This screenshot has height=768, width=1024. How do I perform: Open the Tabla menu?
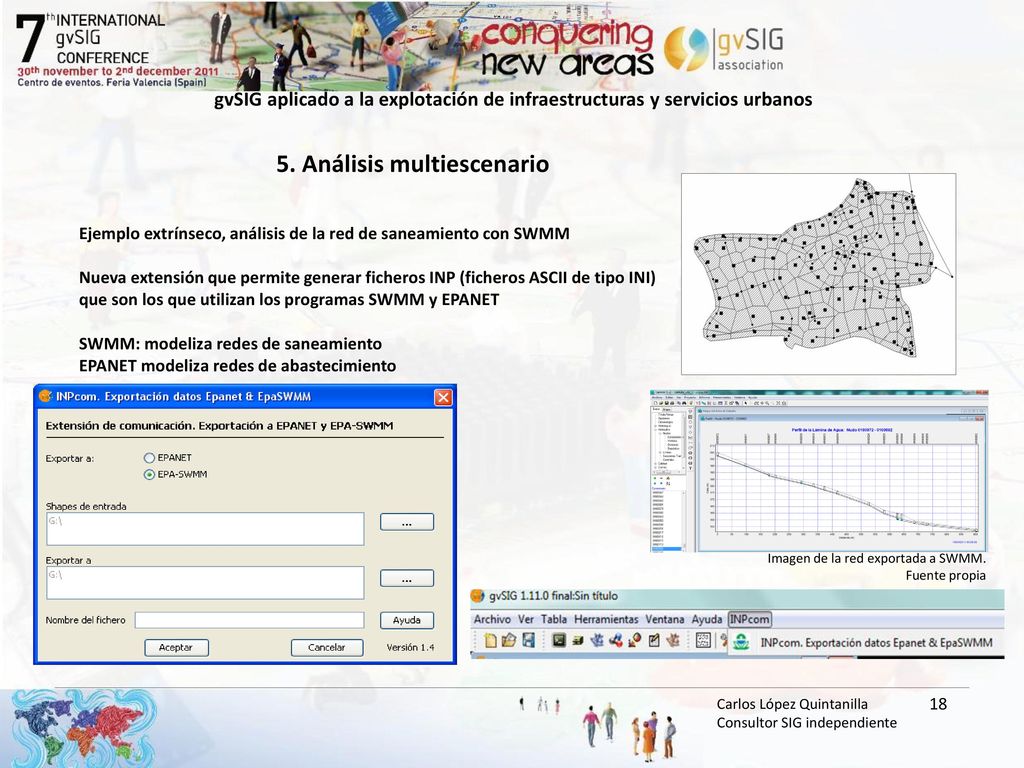[x=554, y=619]
